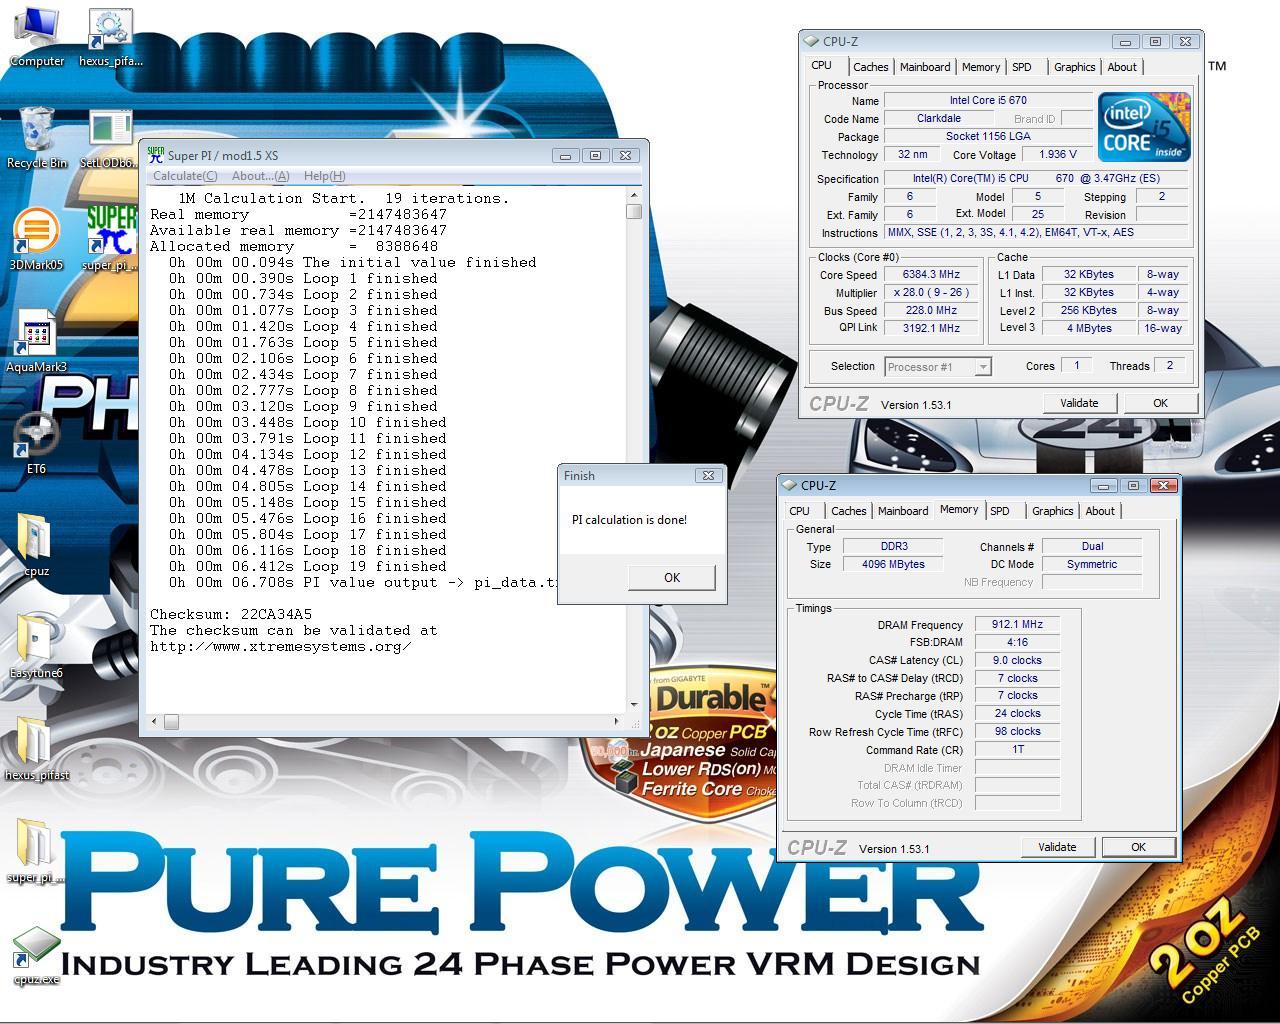Click the Super PI title bar icon
Screen dimensions: 1280x1024
click(x=155, y=155)
